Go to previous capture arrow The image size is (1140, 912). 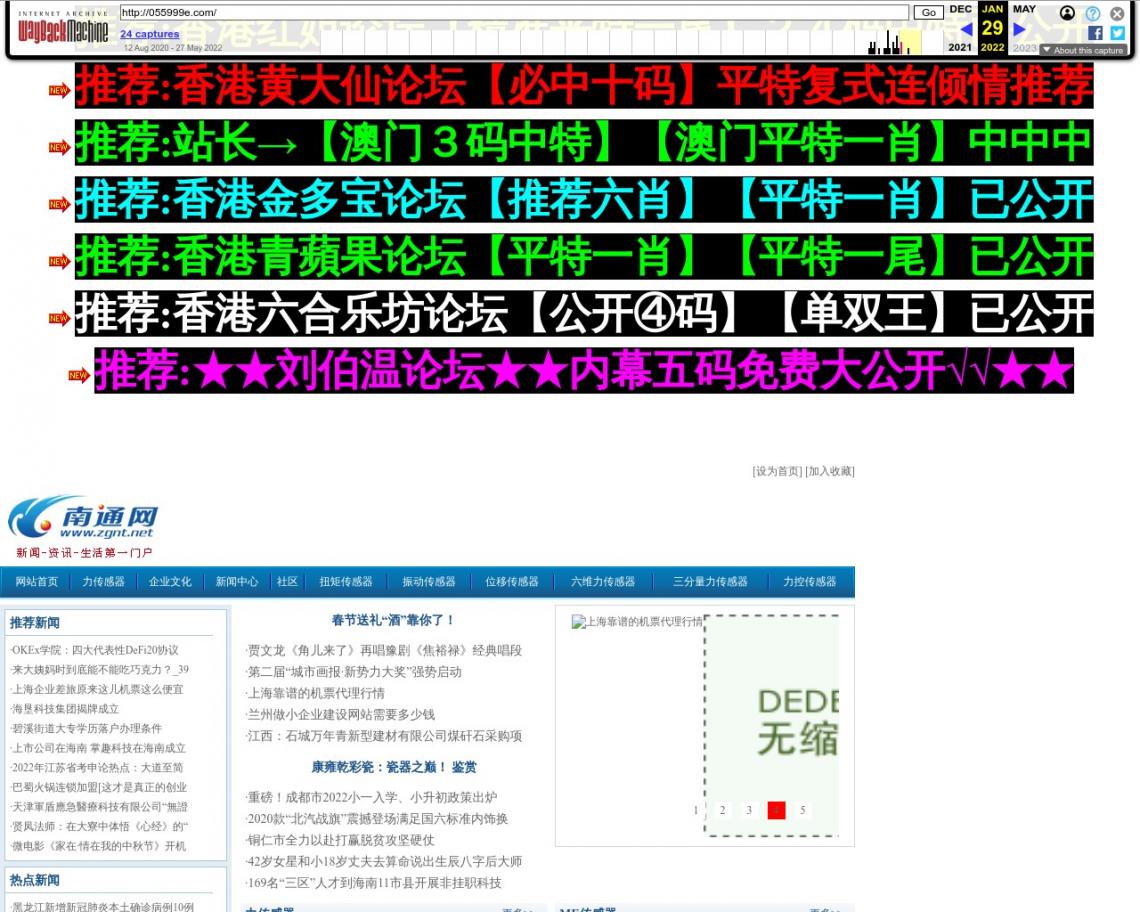(967, 29)
